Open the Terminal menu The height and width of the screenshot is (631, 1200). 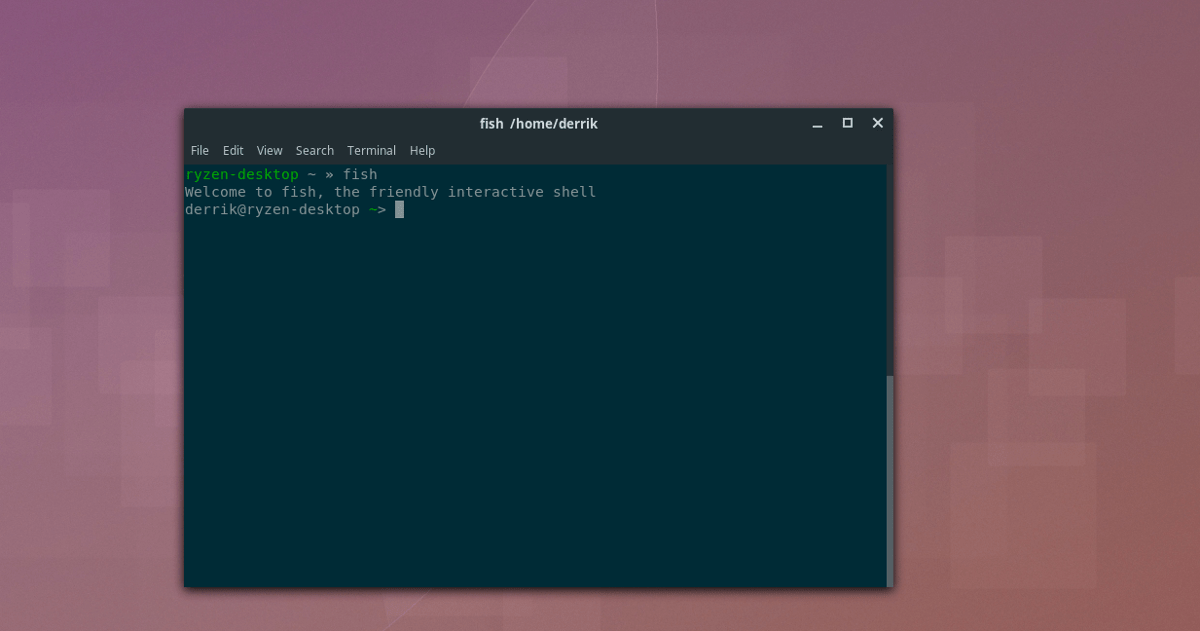pyautogui.click(x=372, y=150)
